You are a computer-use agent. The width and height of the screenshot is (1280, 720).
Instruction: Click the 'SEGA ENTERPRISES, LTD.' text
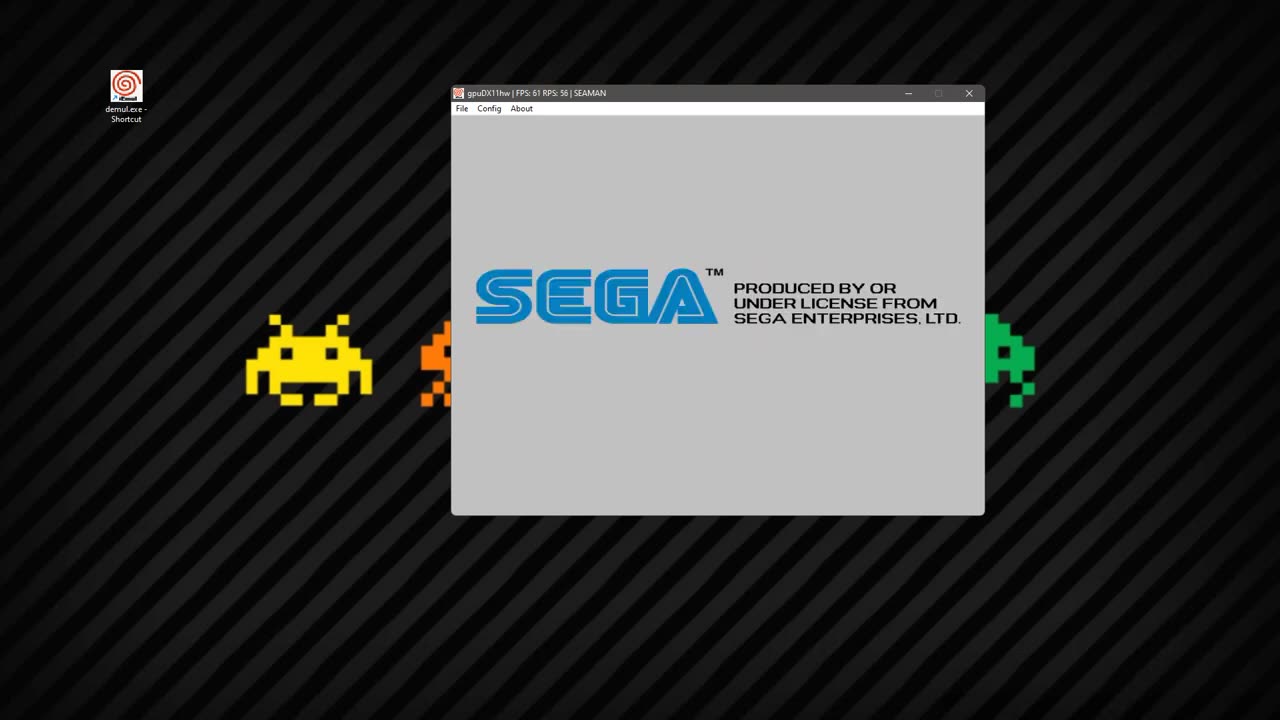pyautogui.click(x=847, y=319)
